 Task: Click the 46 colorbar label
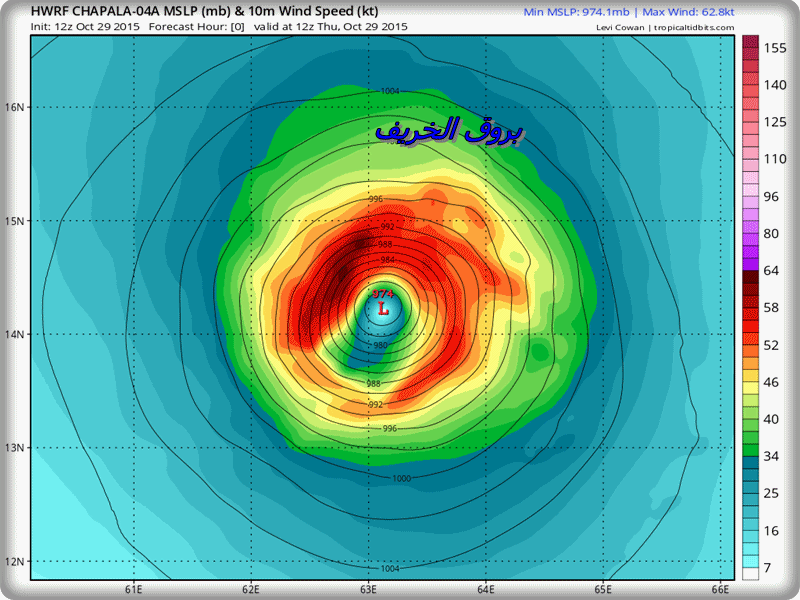(771, 382)
